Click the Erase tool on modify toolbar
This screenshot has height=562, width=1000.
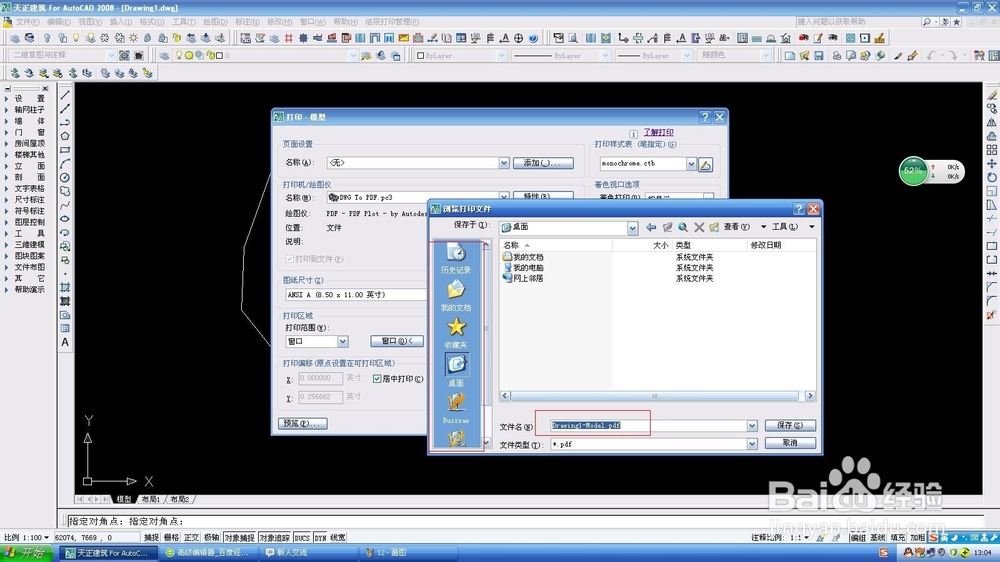point(992,95)
